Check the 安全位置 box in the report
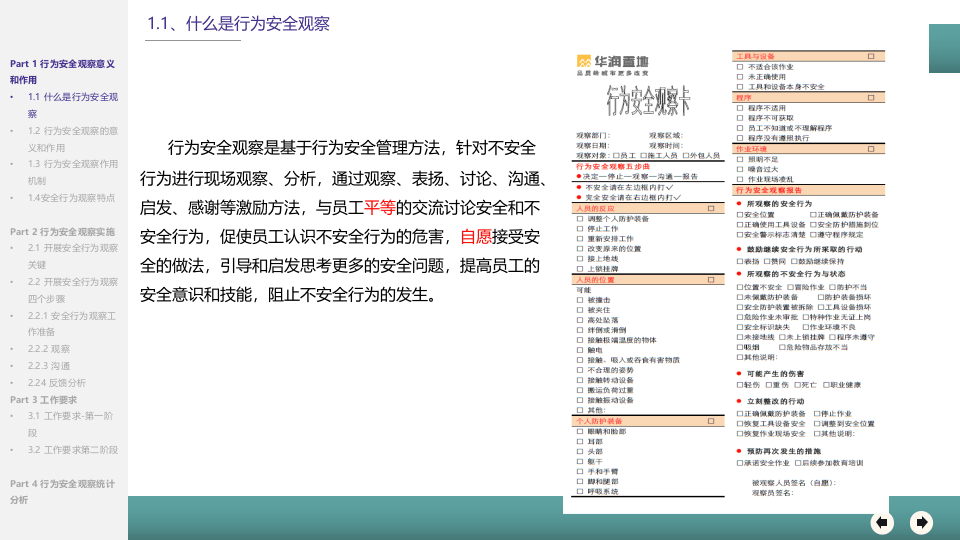This screenshot has width=960, height=540. pos(740,215)
